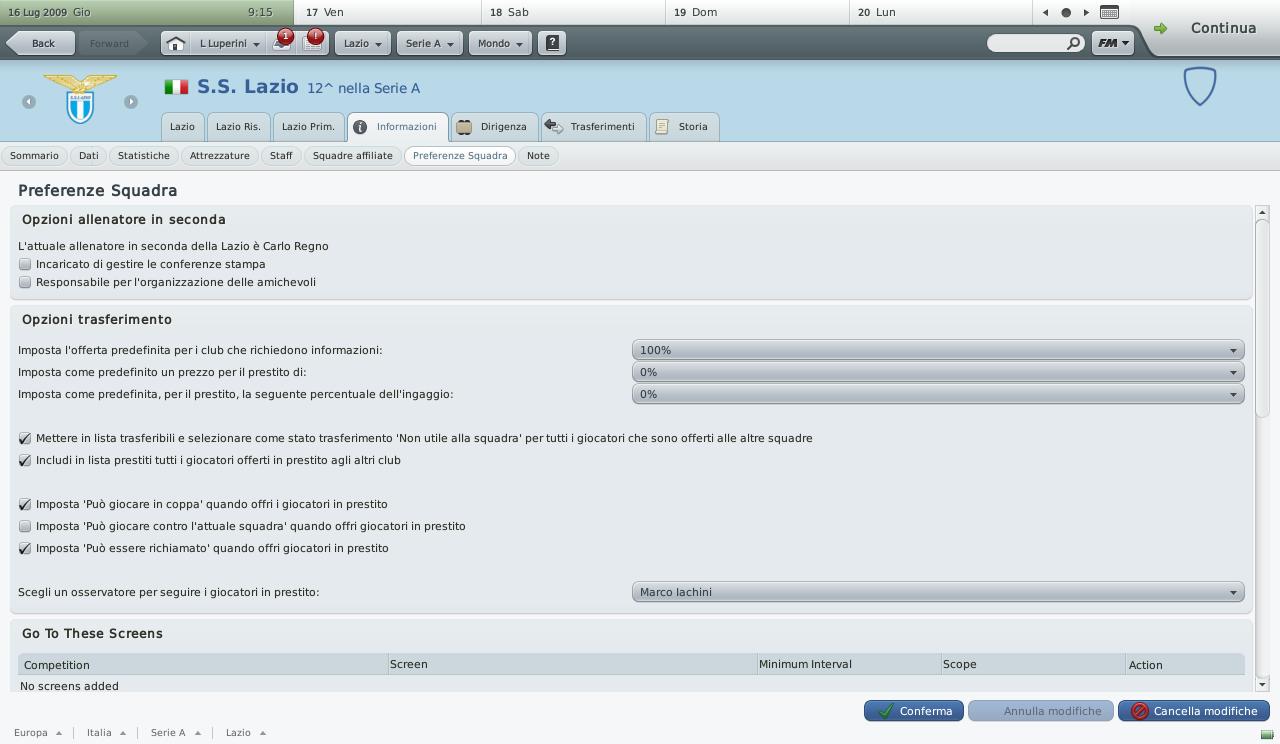Open the Lazio dropdown in toolbar

(x=363, y=43)
